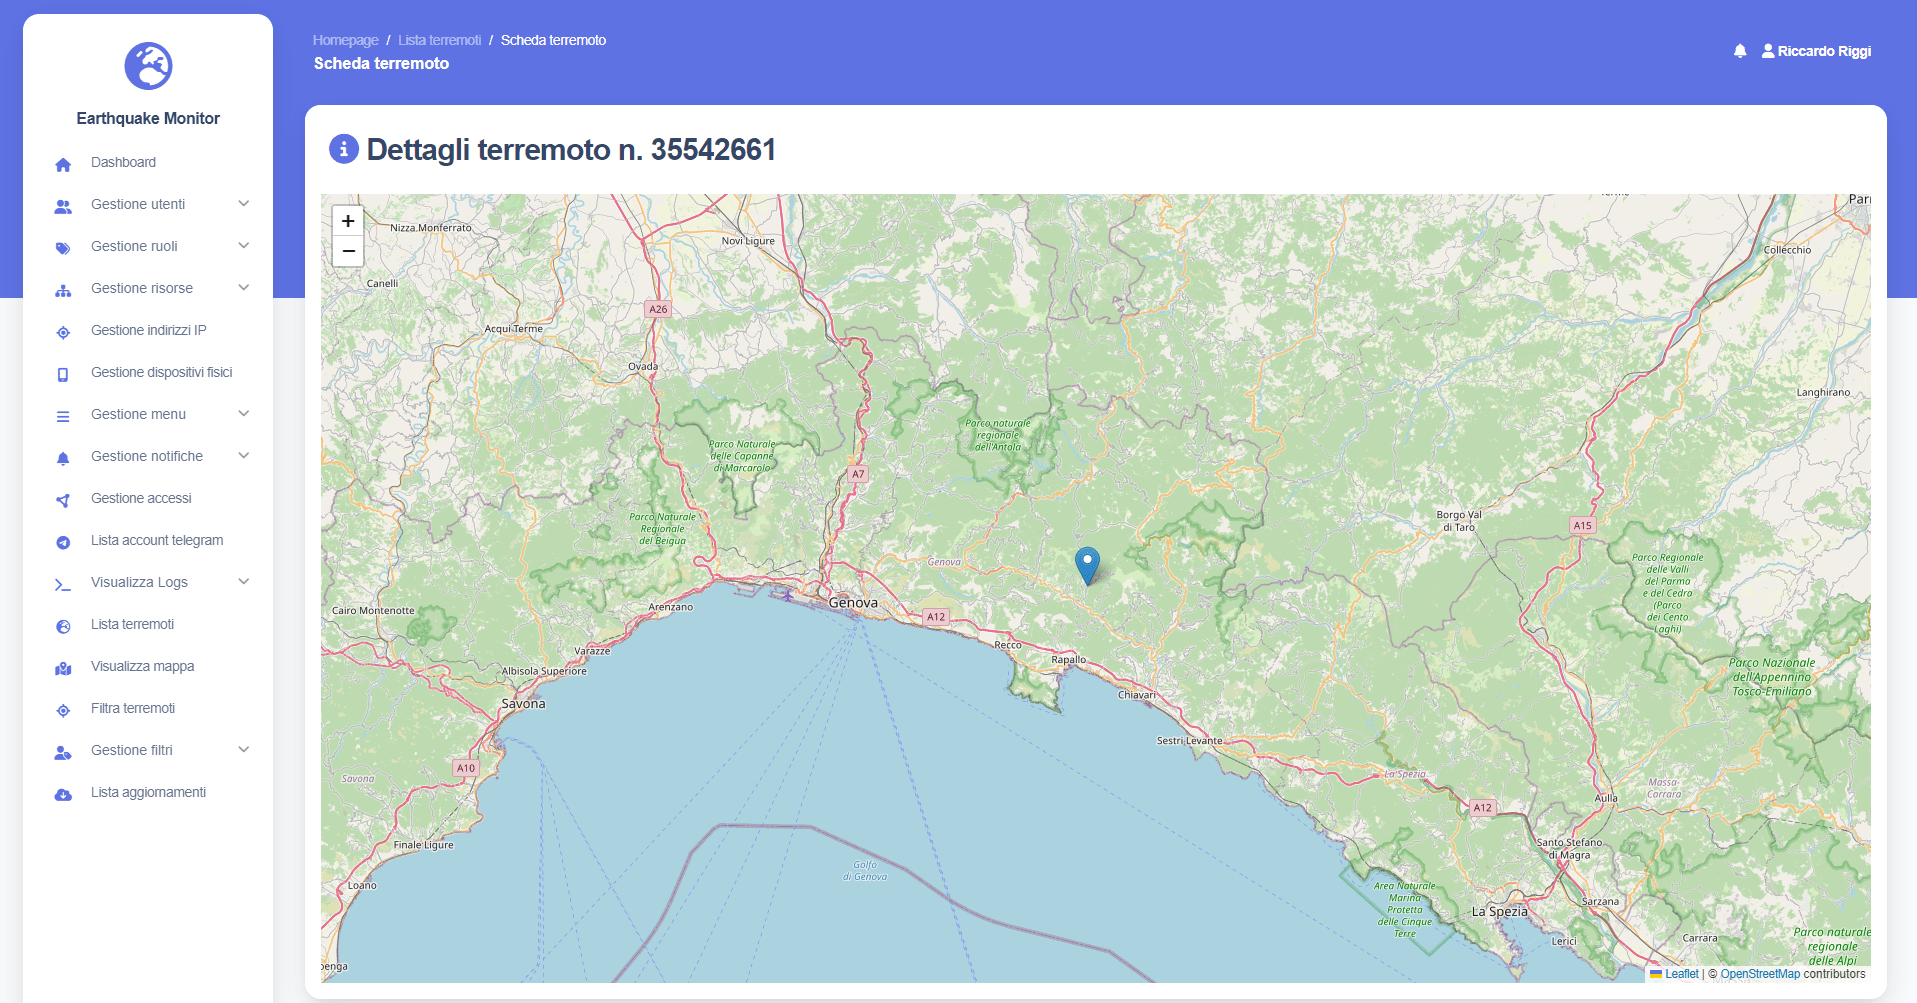Click the Finale Ligure label on map

423,845
